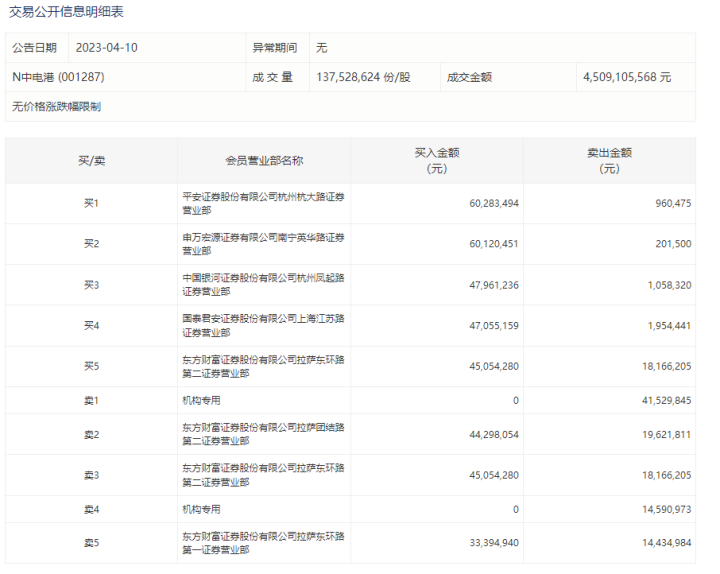Click the 卖出金额 column header
The height and width of the screenshot is (574, 720).
(x=609, y=160)
